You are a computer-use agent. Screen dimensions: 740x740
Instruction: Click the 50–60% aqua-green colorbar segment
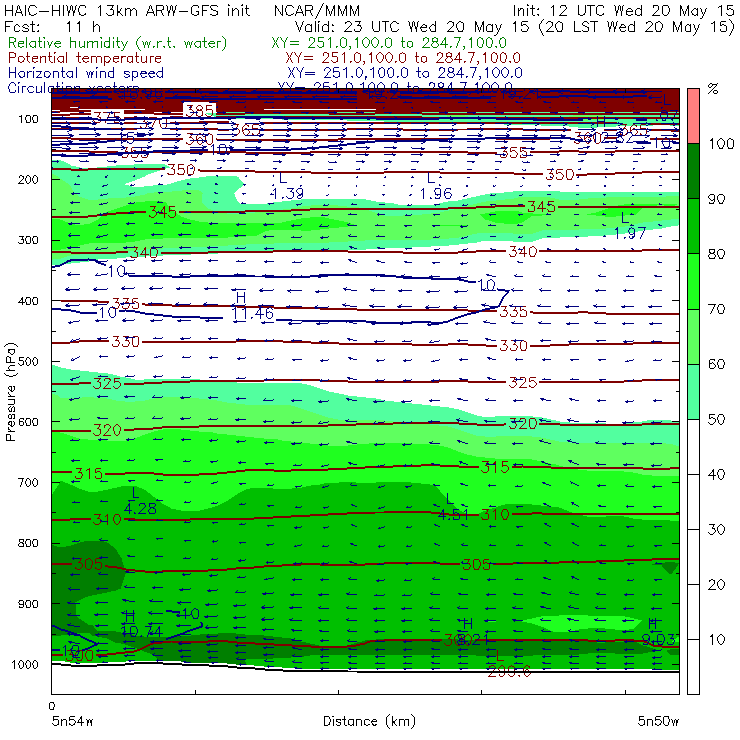[x=693, y=392]
